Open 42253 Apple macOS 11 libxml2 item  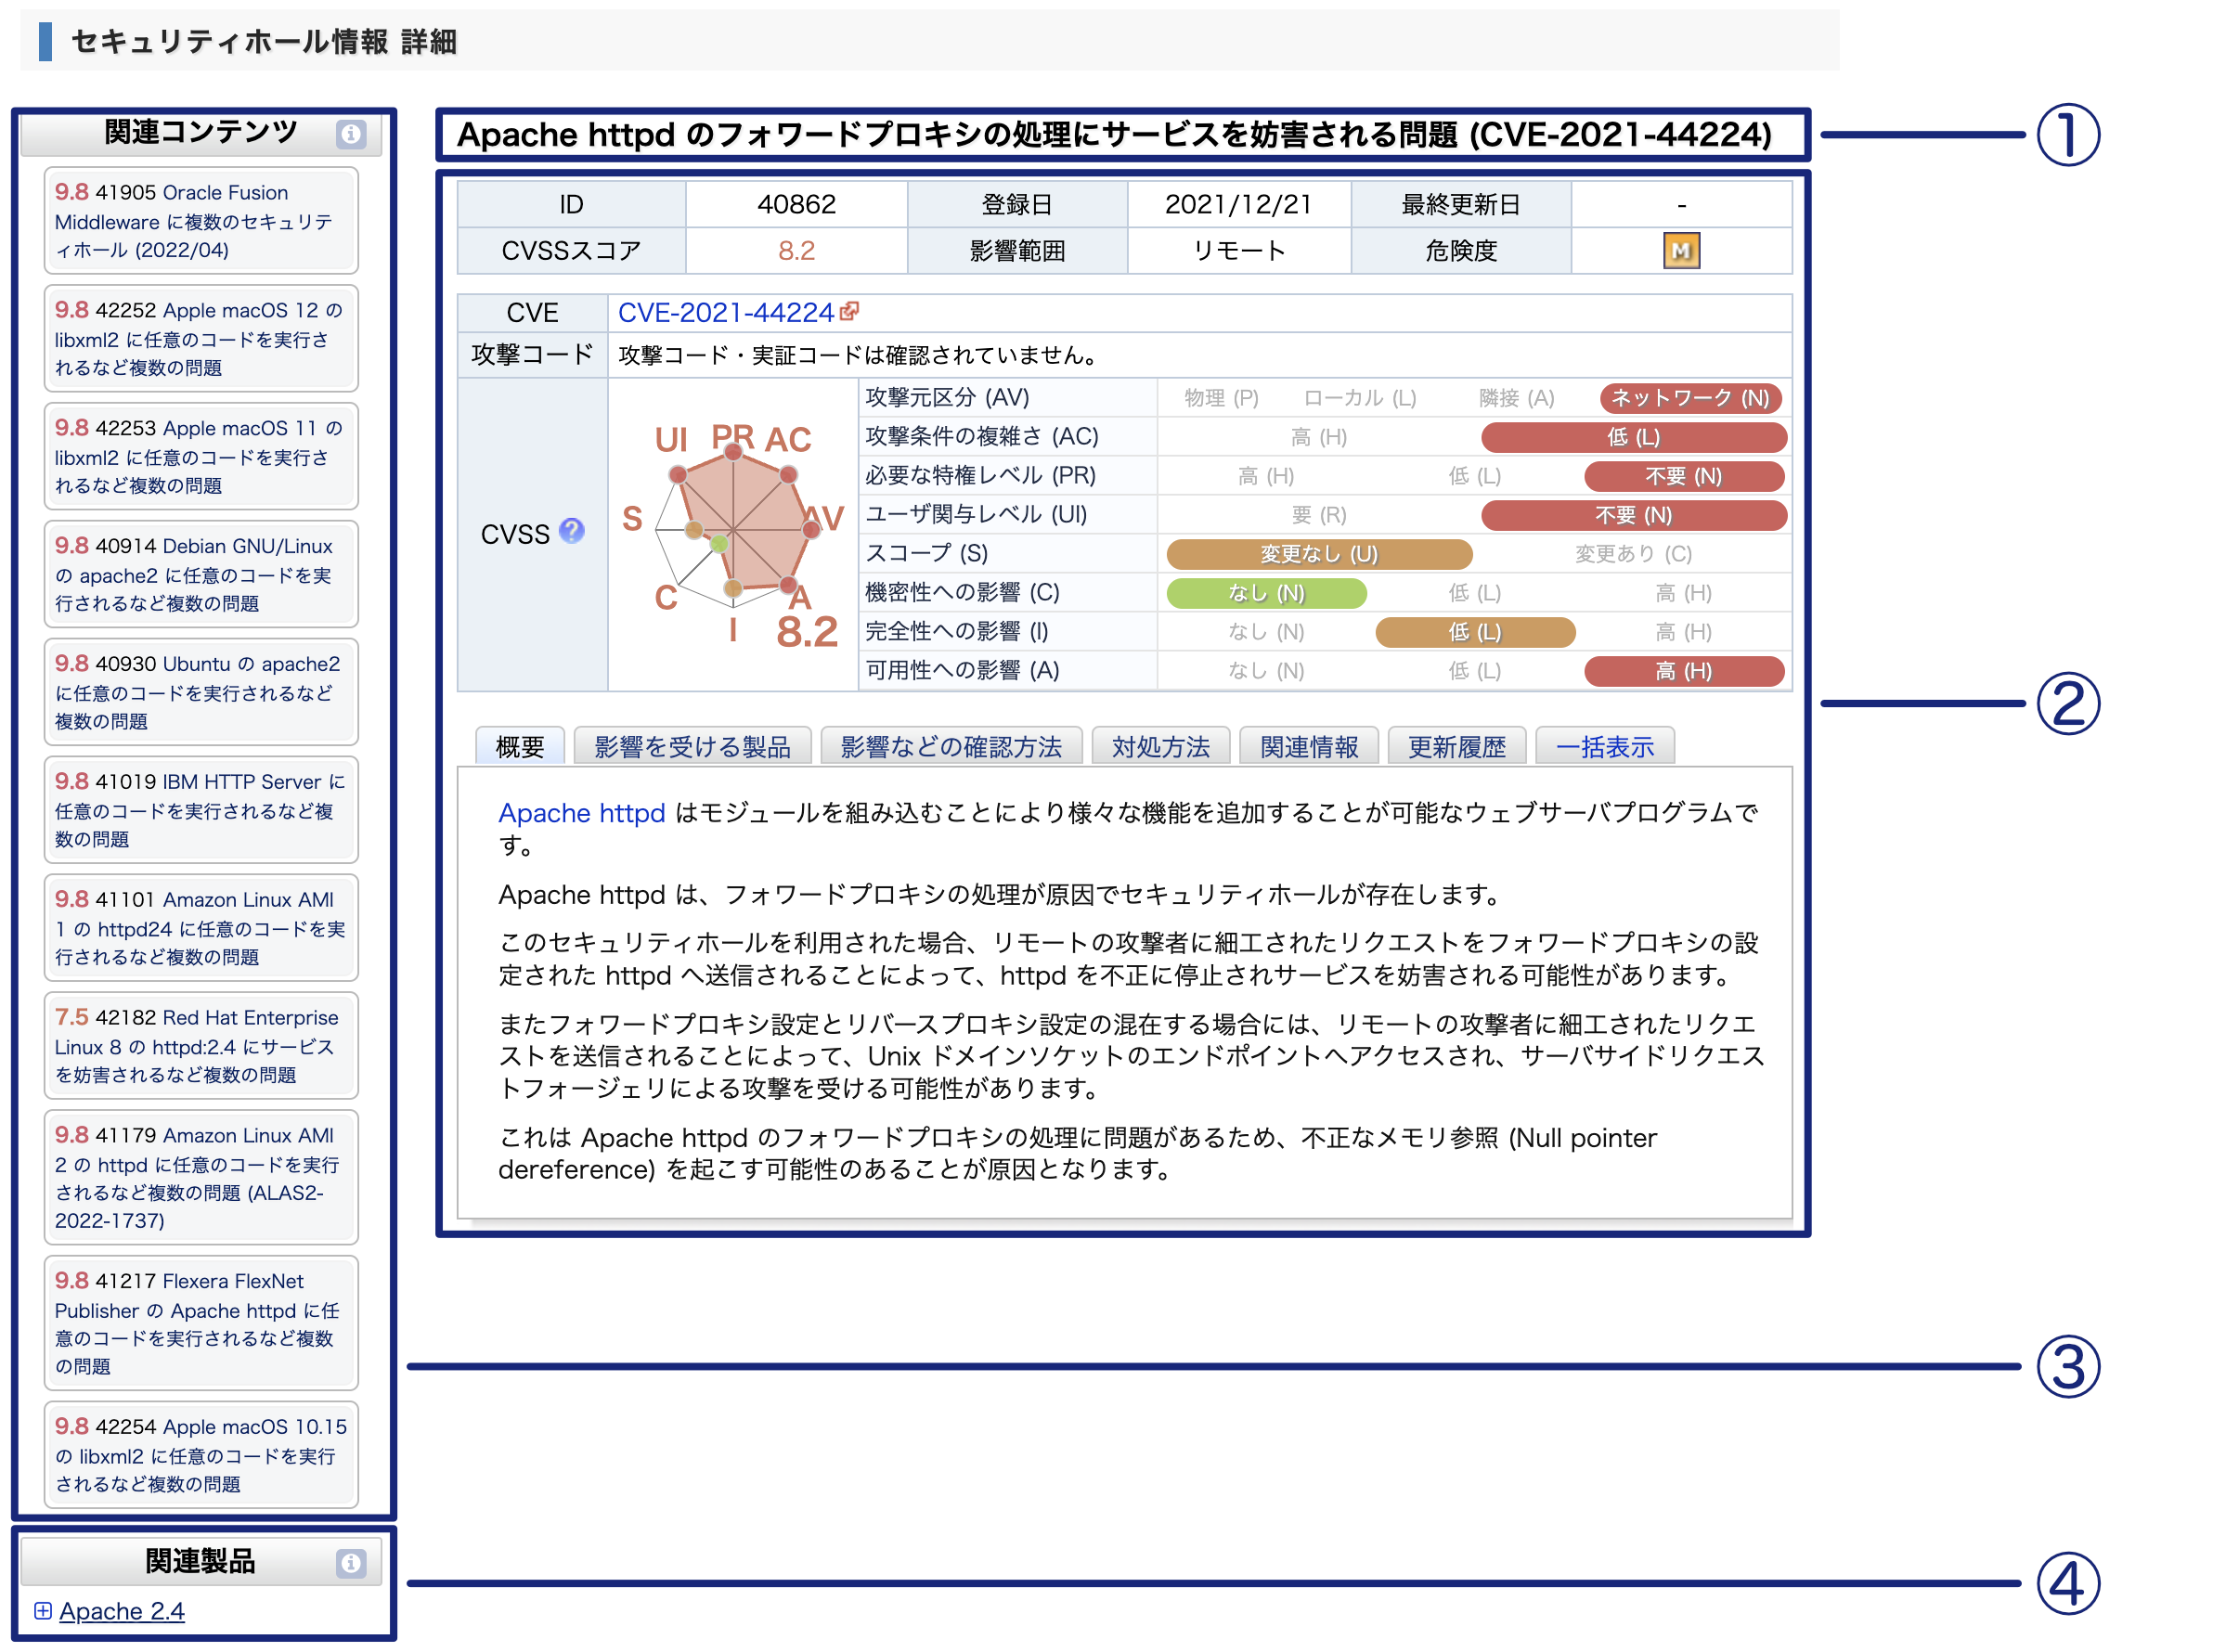[201, 456]
